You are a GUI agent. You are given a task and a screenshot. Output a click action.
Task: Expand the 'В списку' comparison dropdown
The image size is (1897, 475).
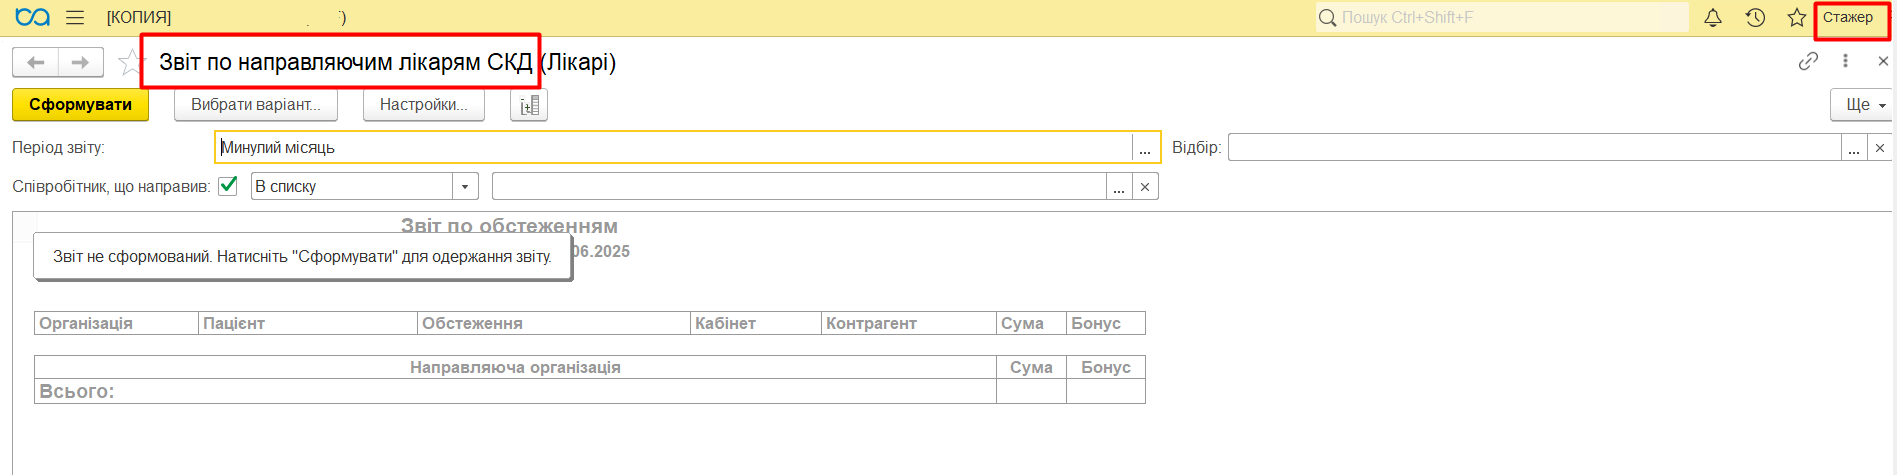pos(465,187)
